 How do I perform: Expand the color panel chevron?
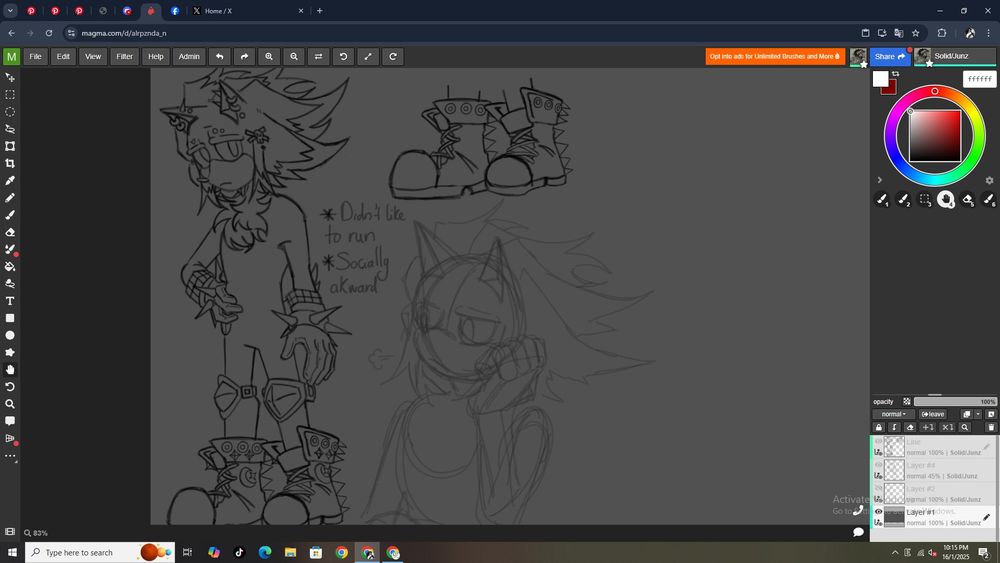[879, 180]
